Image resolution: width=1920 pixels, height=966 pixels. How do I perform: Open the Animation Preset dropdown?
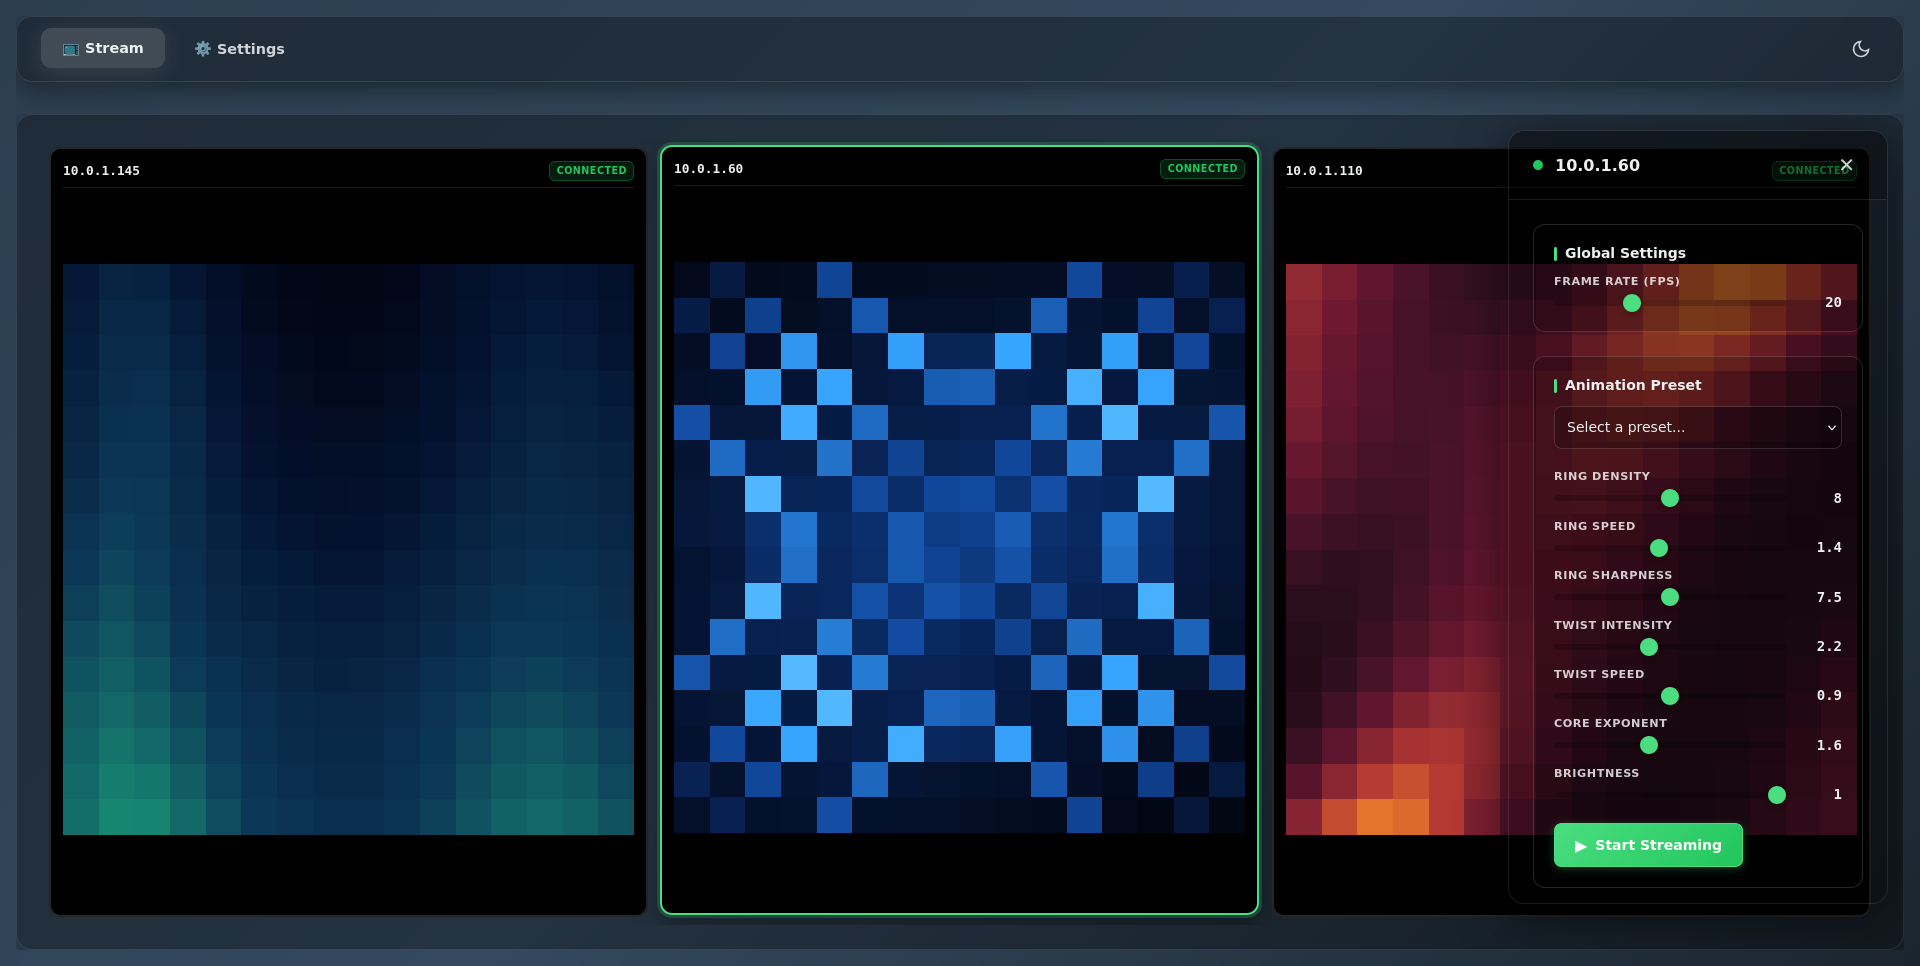pos(1697,427)
